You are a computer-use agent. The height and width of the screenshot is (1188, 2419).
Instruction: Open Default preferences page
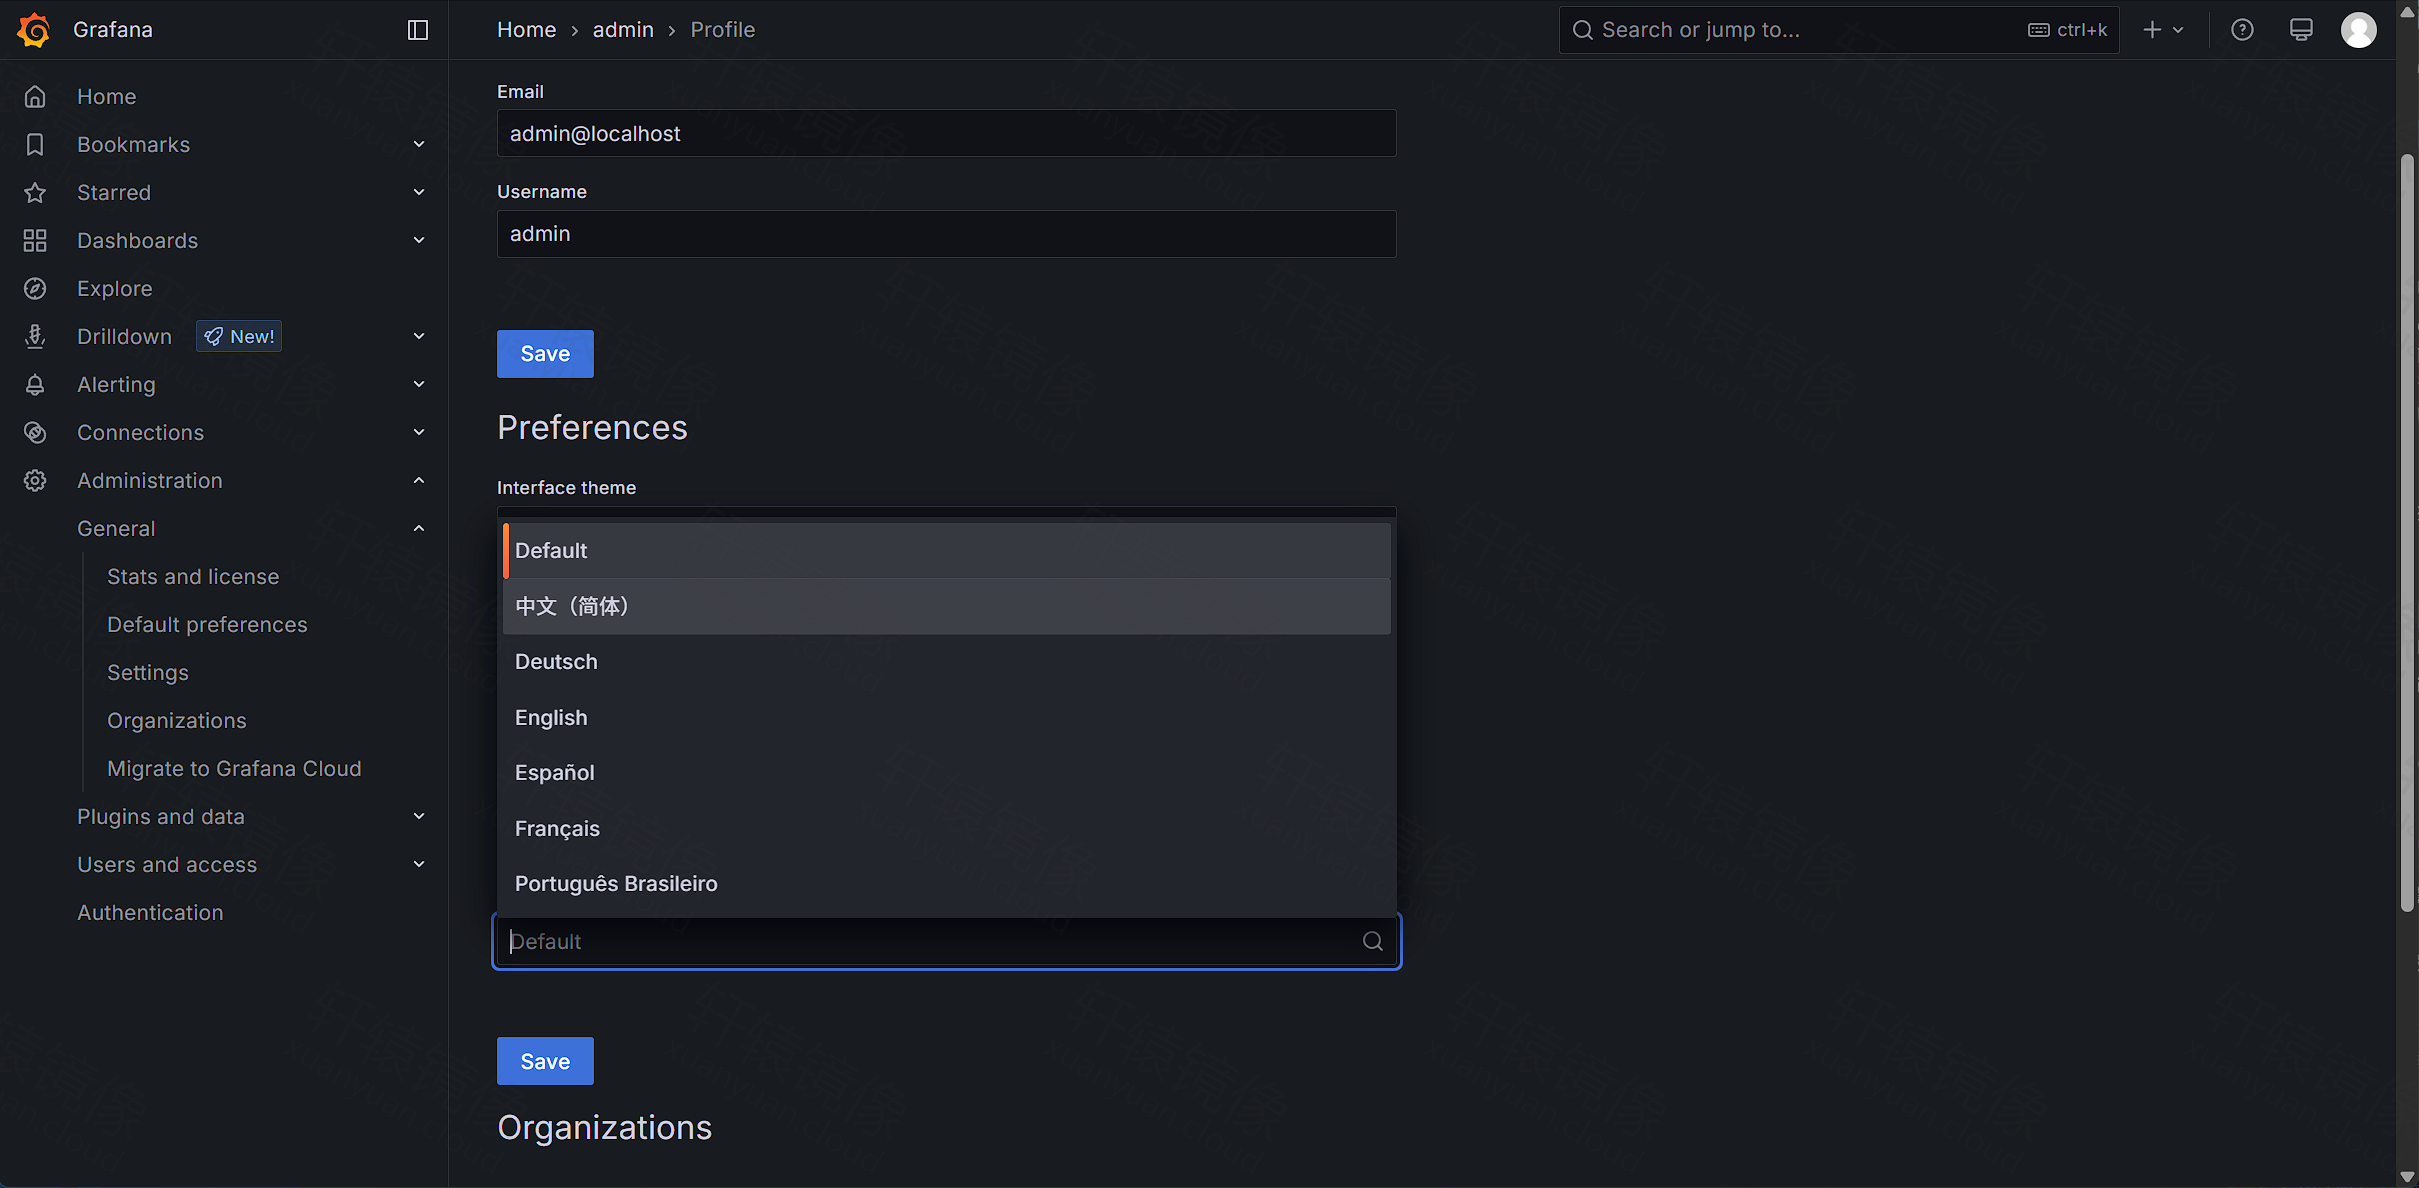207,625
